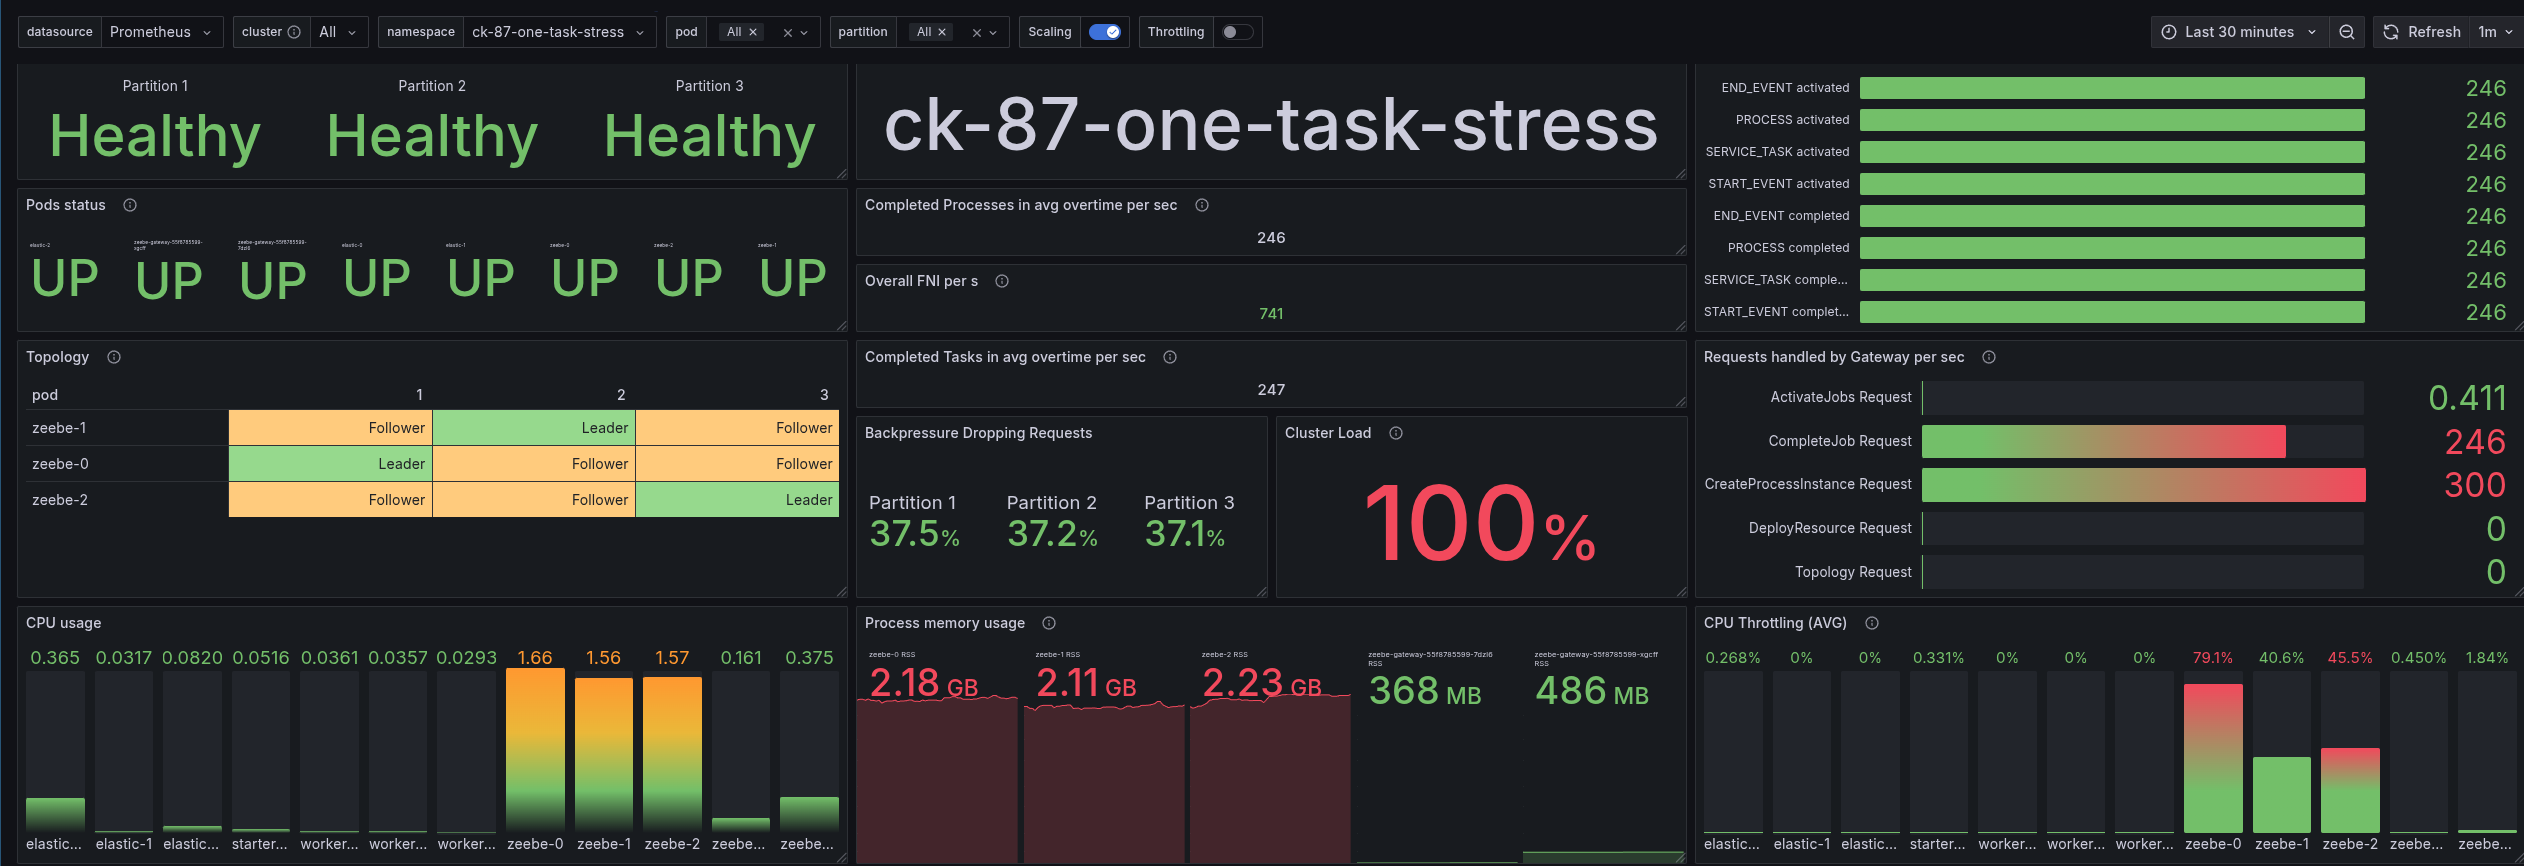Click the zeebe-2 Leader cell in topology
Image resolution: width=2524 pixels, height=866 pixels.
click(x=737, y=500)
